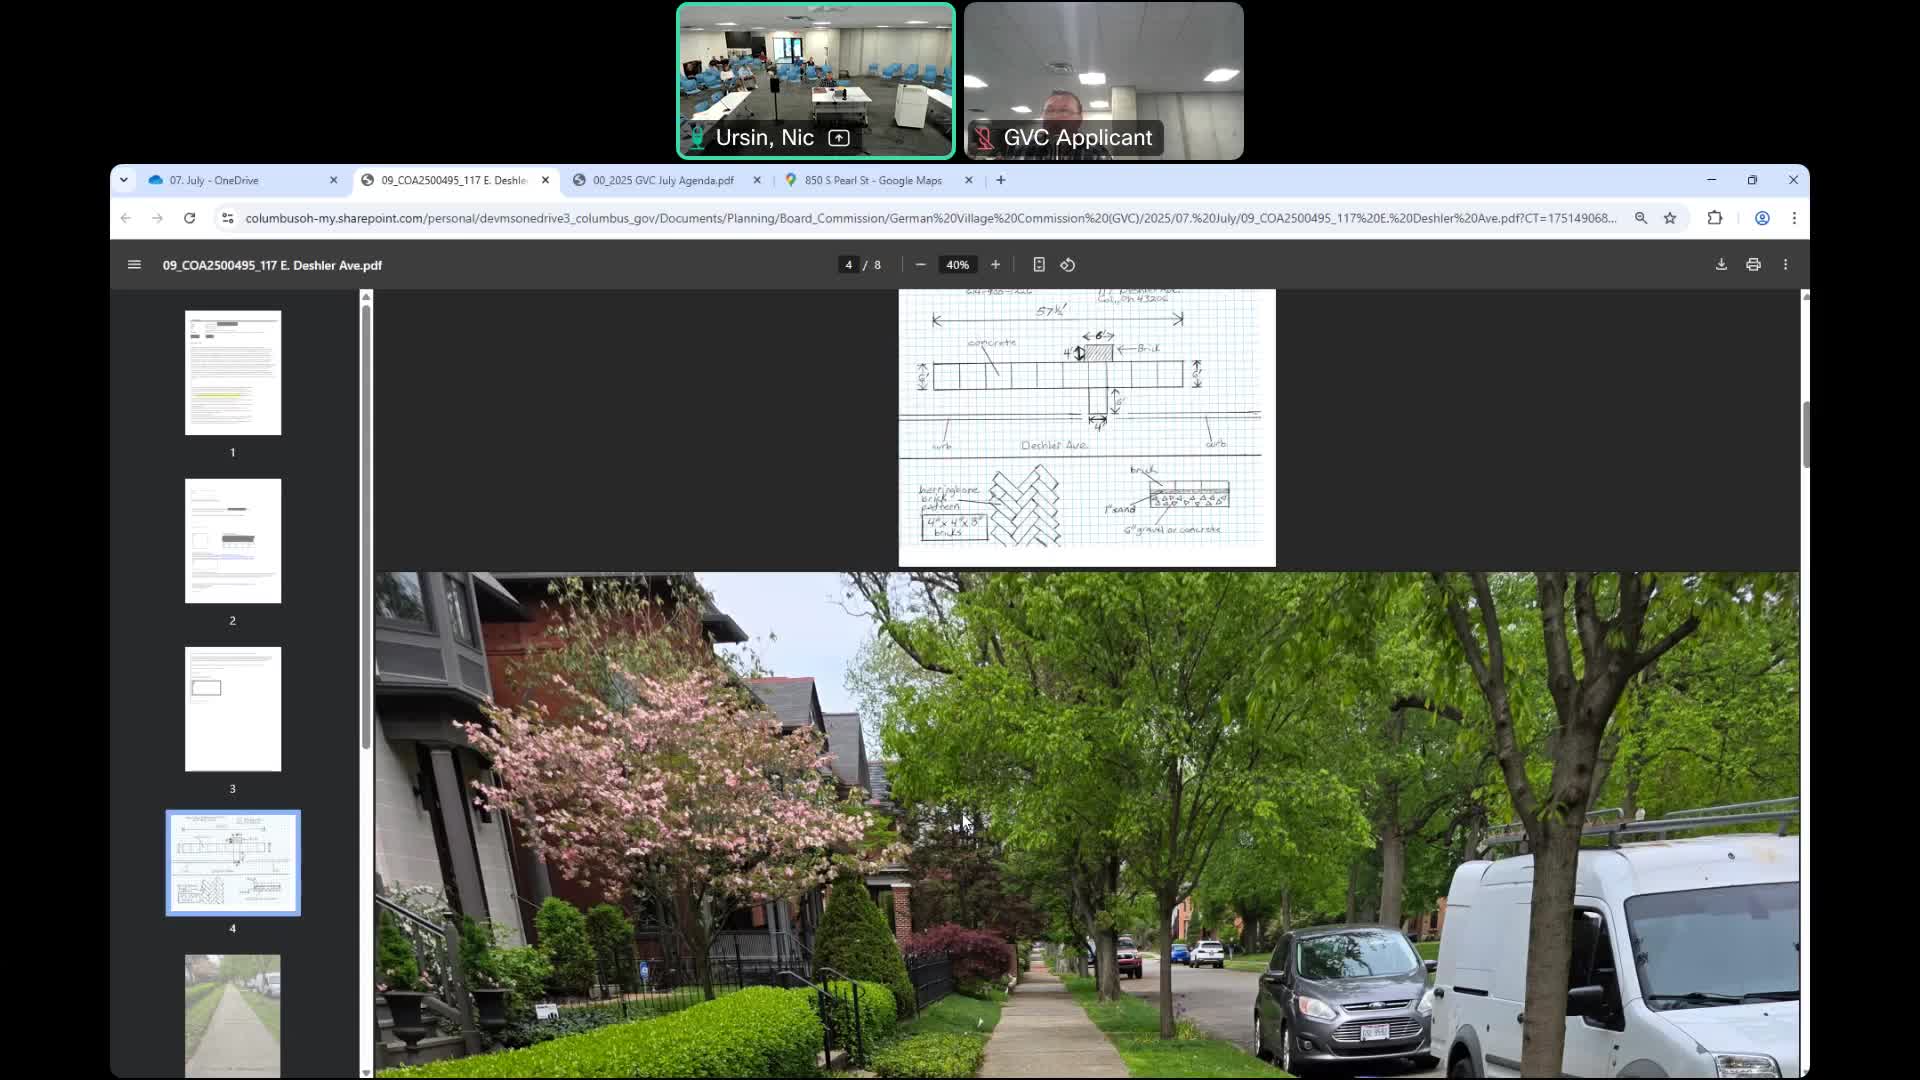The height and width of the screenshot is (1080, 1920).
Task: Open Chrome's three-dot menu
Action: pyautogui.click(x=1794, y=218)
